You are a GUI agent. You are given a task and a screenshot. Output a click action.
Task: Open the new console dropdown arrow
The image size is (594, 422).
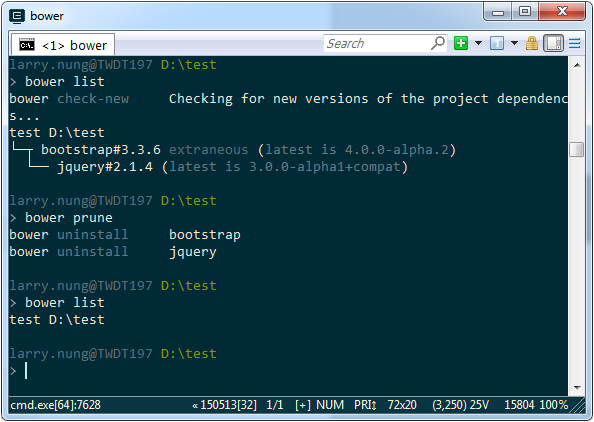point(478,43)
